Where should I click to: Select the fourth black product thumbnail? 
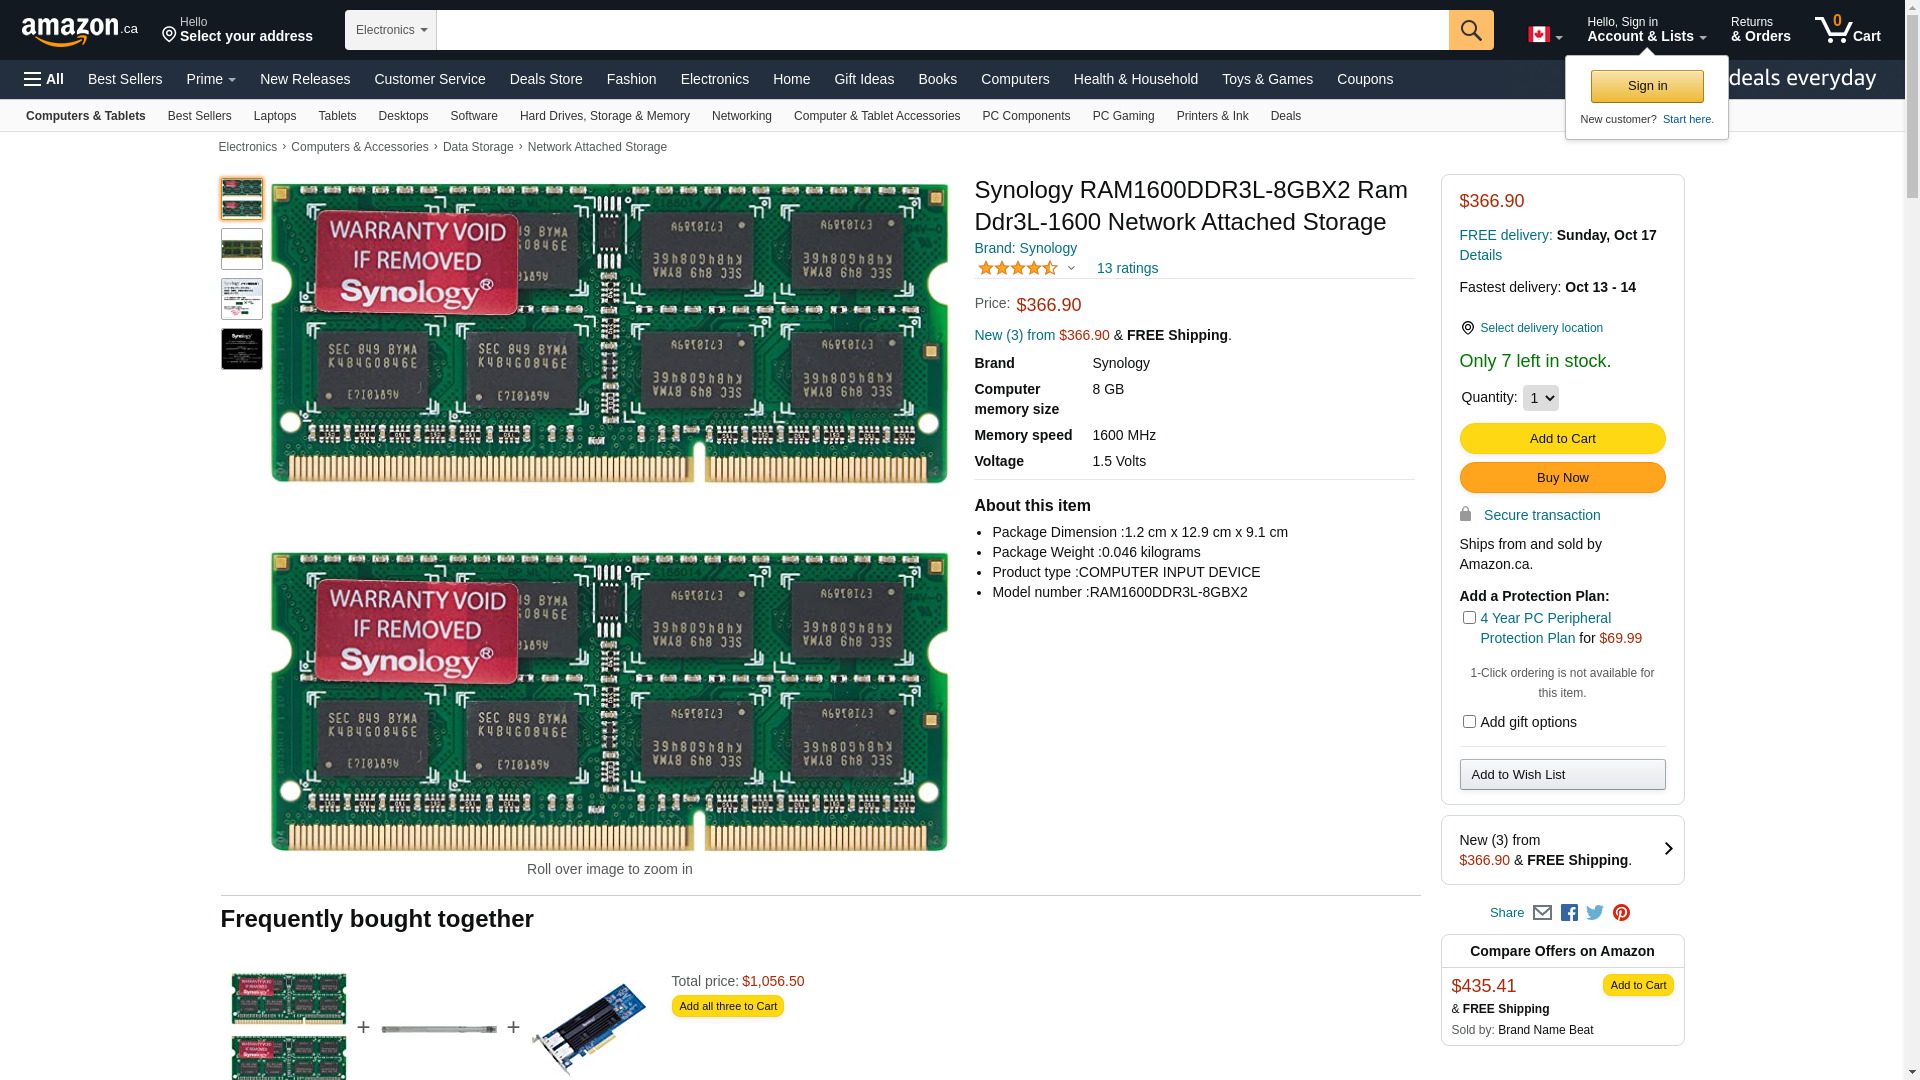click(x=242, y=349)
